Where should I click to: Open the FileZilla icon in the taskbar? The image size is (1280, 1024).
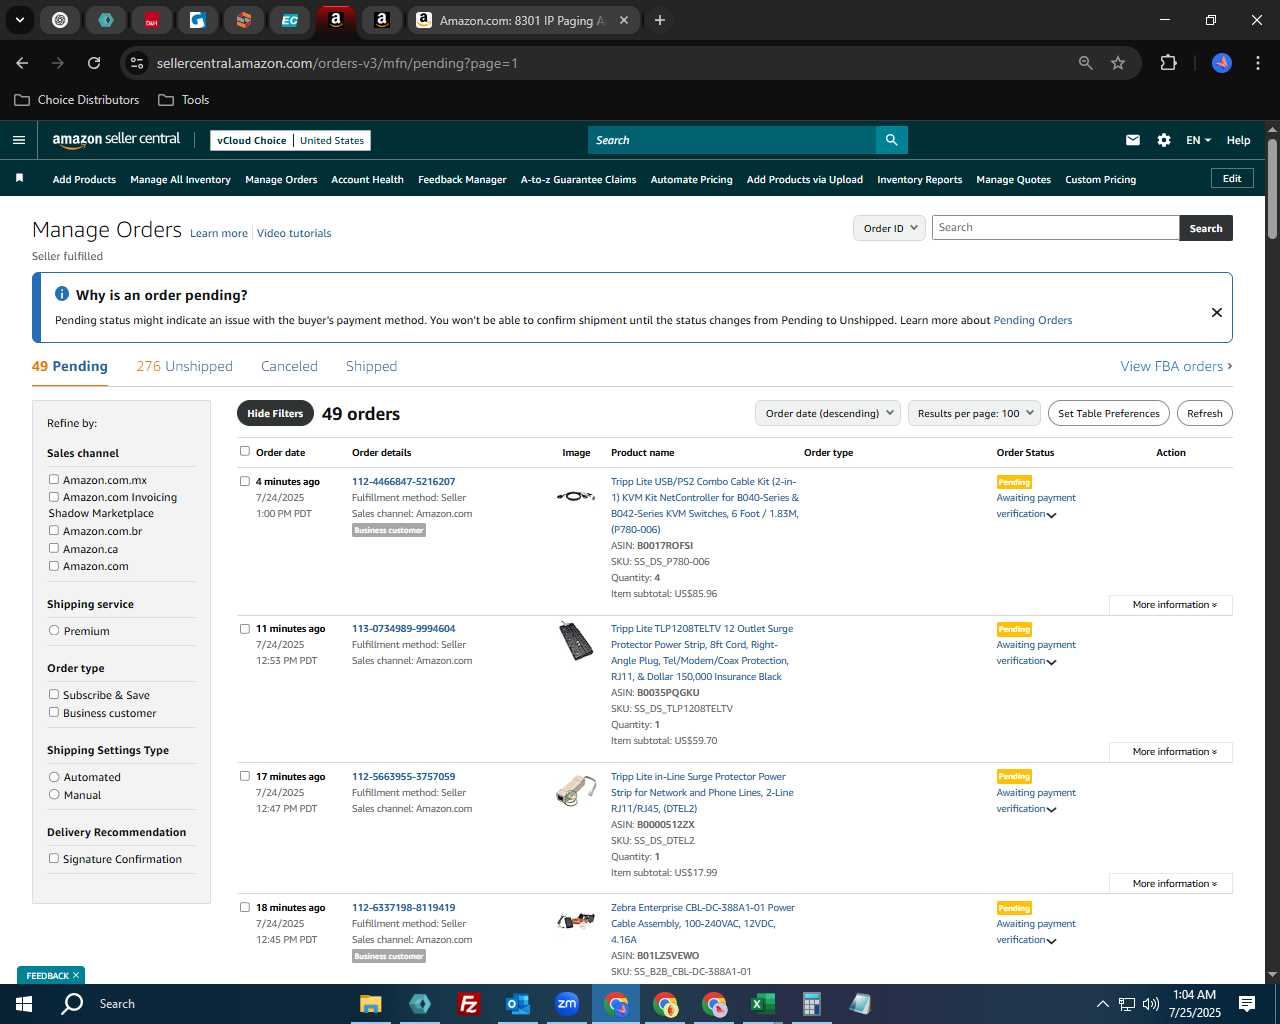[468, 1004]
